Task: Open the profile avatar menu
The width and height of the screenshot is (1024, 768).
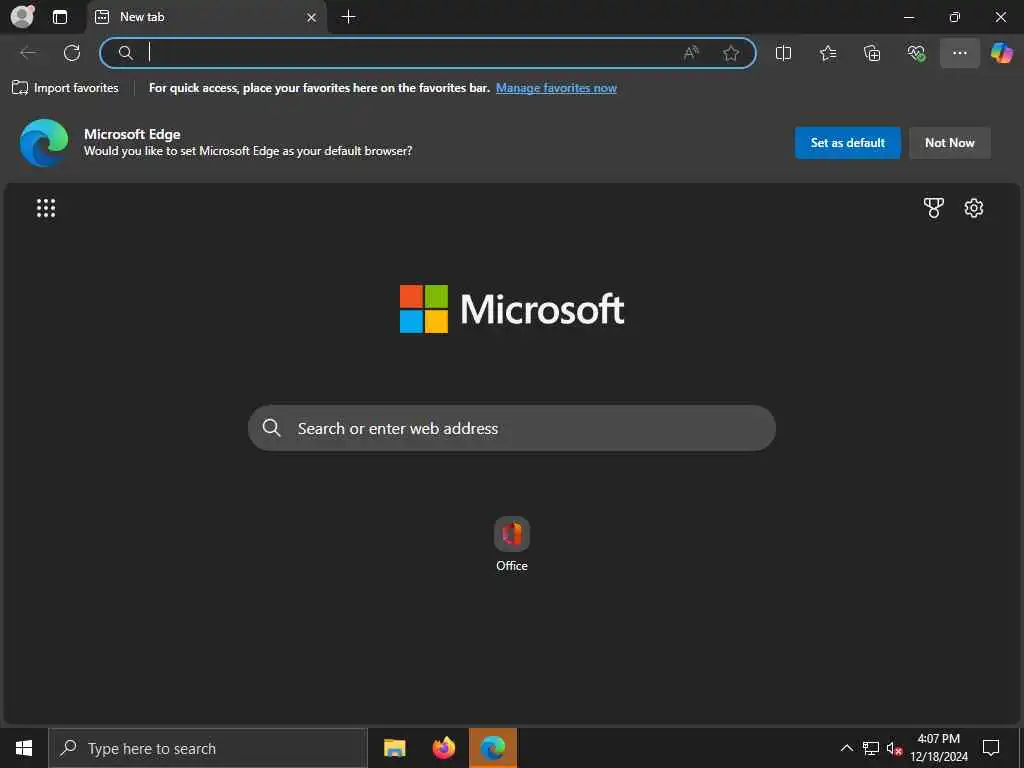Action: click(22, 16)
